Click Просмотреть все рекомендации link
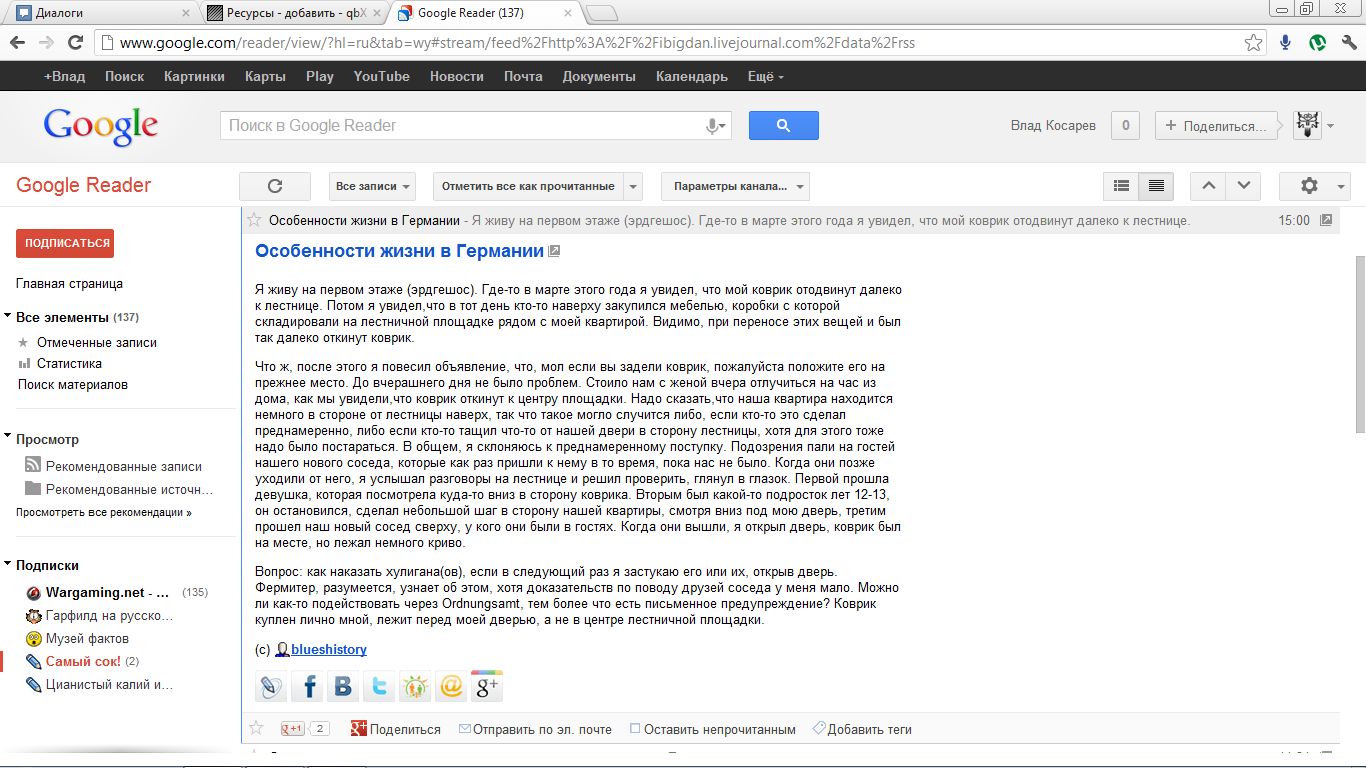This screenshot has width=1366, height=768. [104, 512]
